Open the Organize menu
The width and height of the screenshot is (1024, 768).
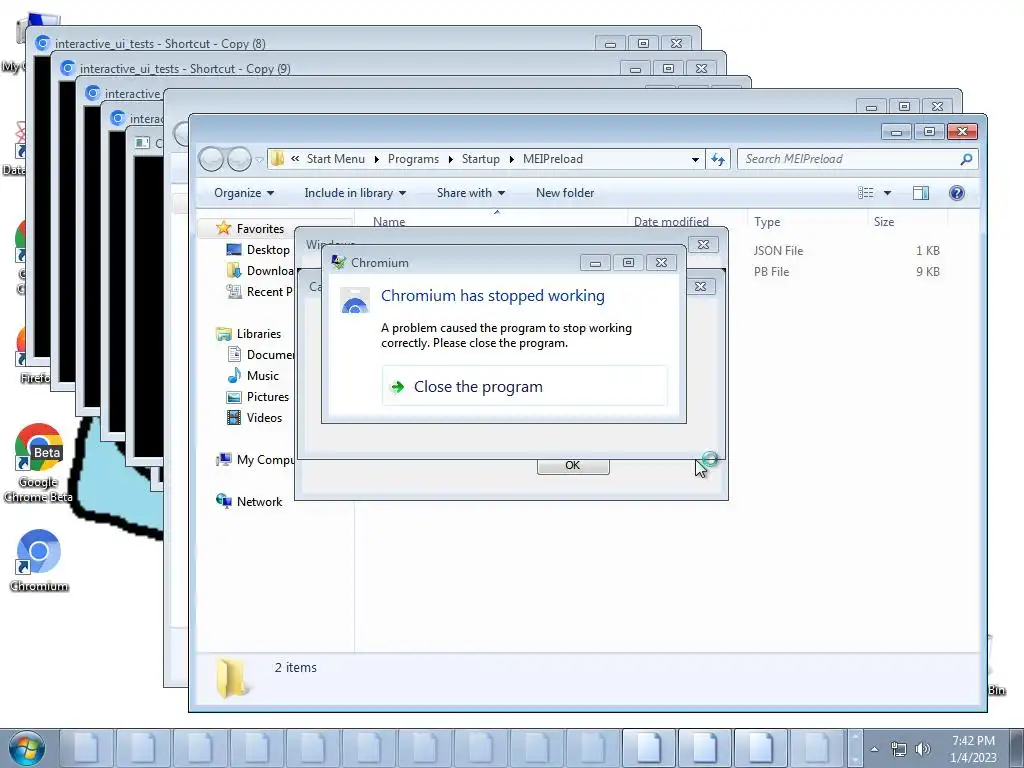tap(244, 193)
